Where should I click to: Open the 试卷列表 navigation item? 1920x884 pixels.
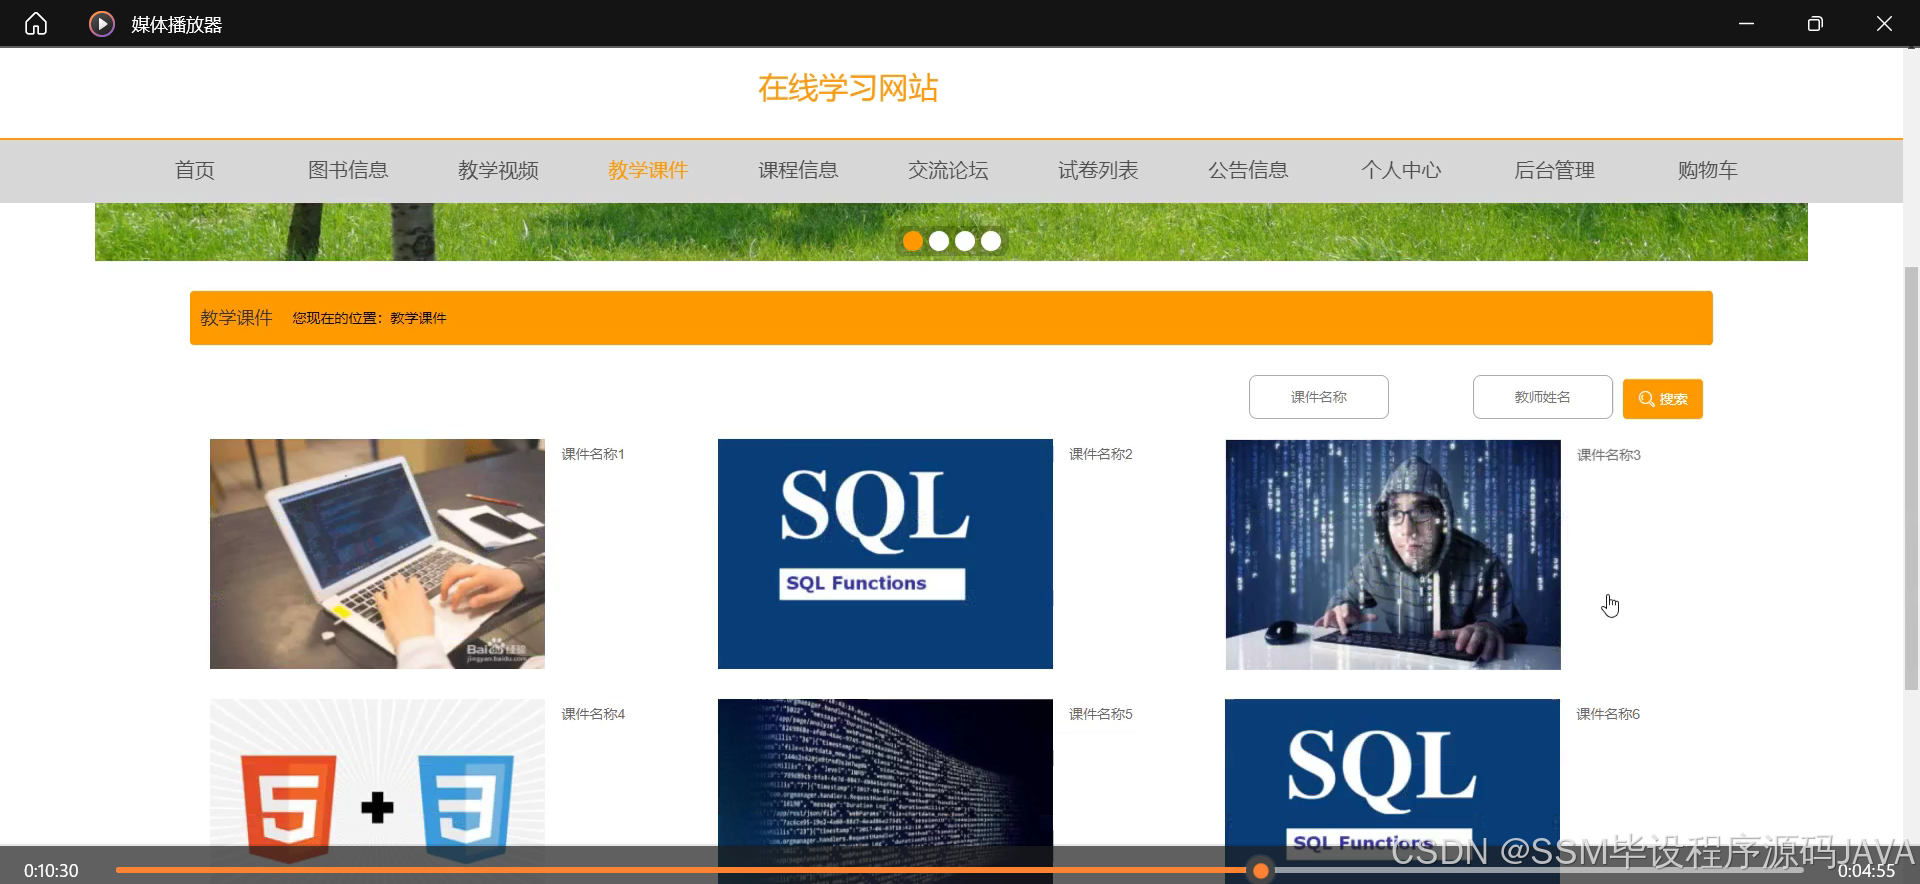coord(1098,170)
